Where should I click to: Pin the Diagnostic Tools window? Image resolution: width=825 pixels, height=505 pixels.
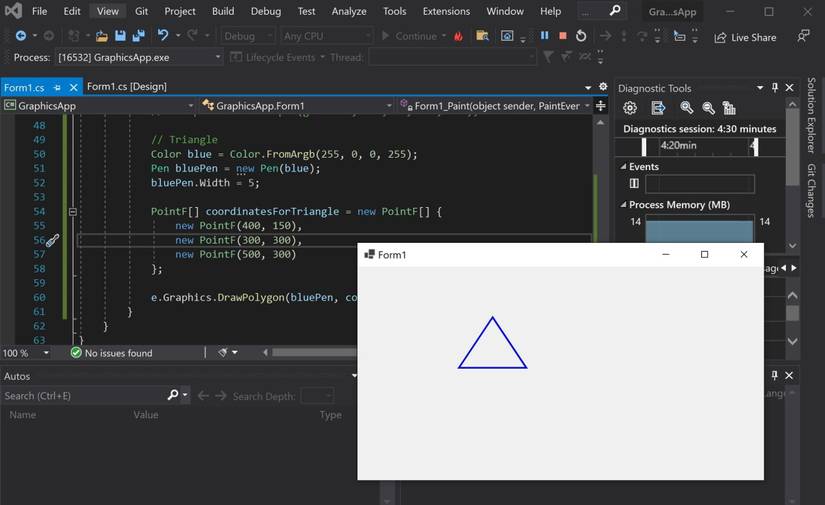tap(774, 87)
